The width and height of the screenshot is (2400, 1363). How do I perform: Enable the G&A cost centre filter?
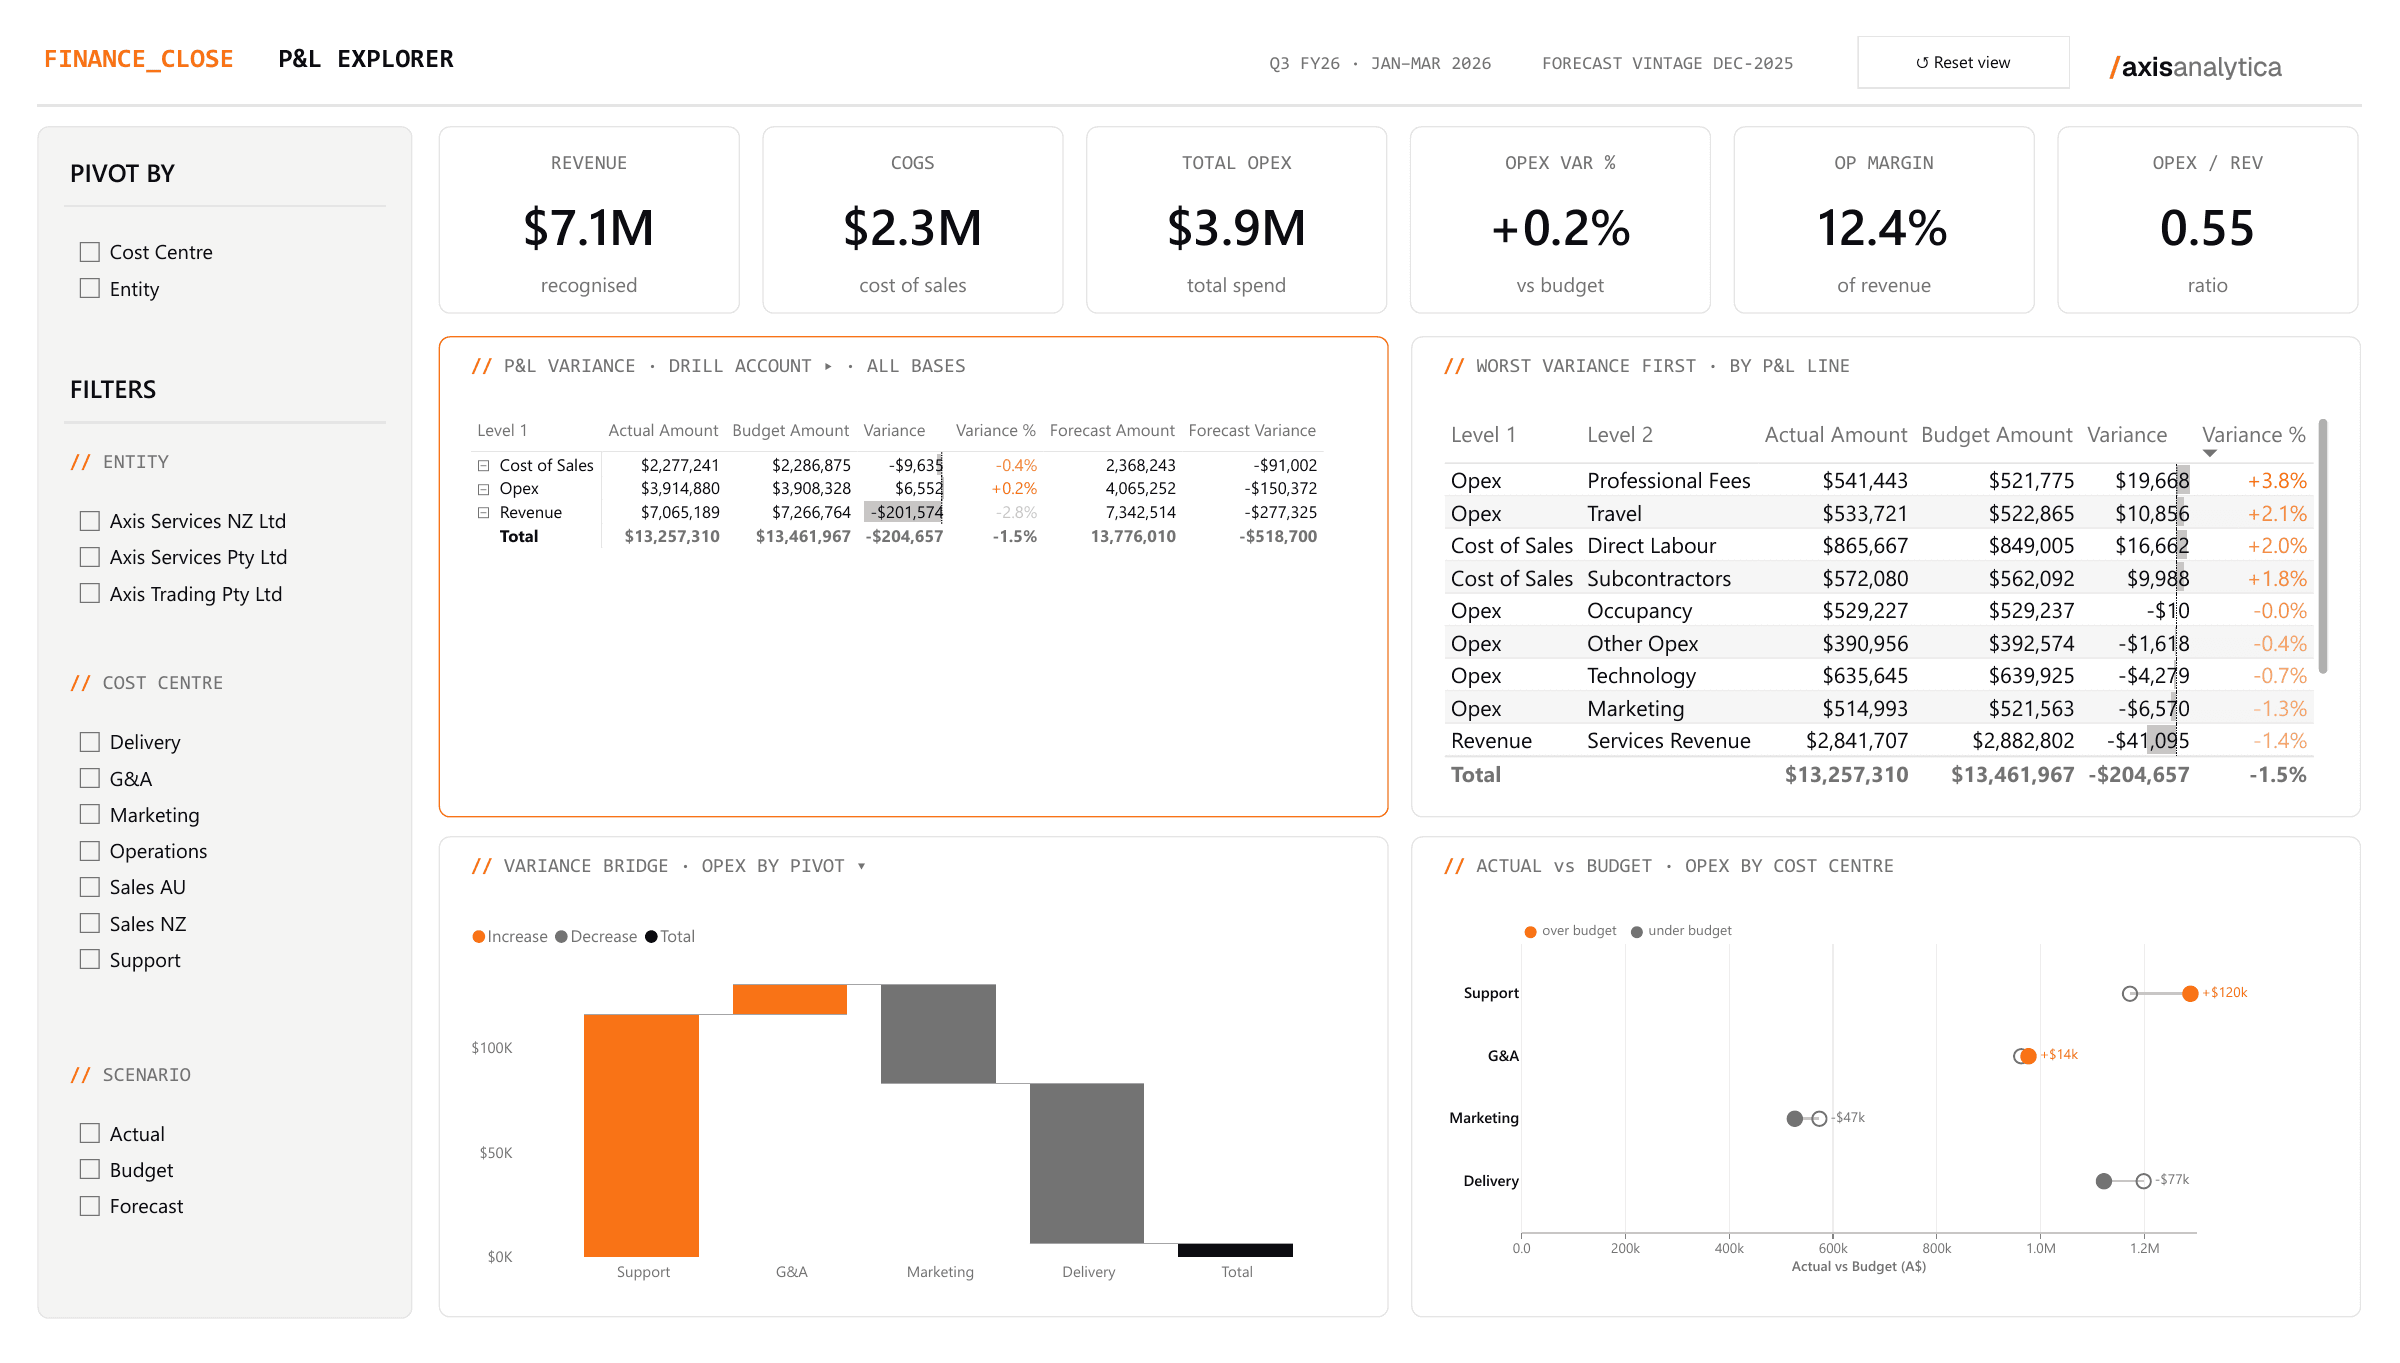point(90,778)
